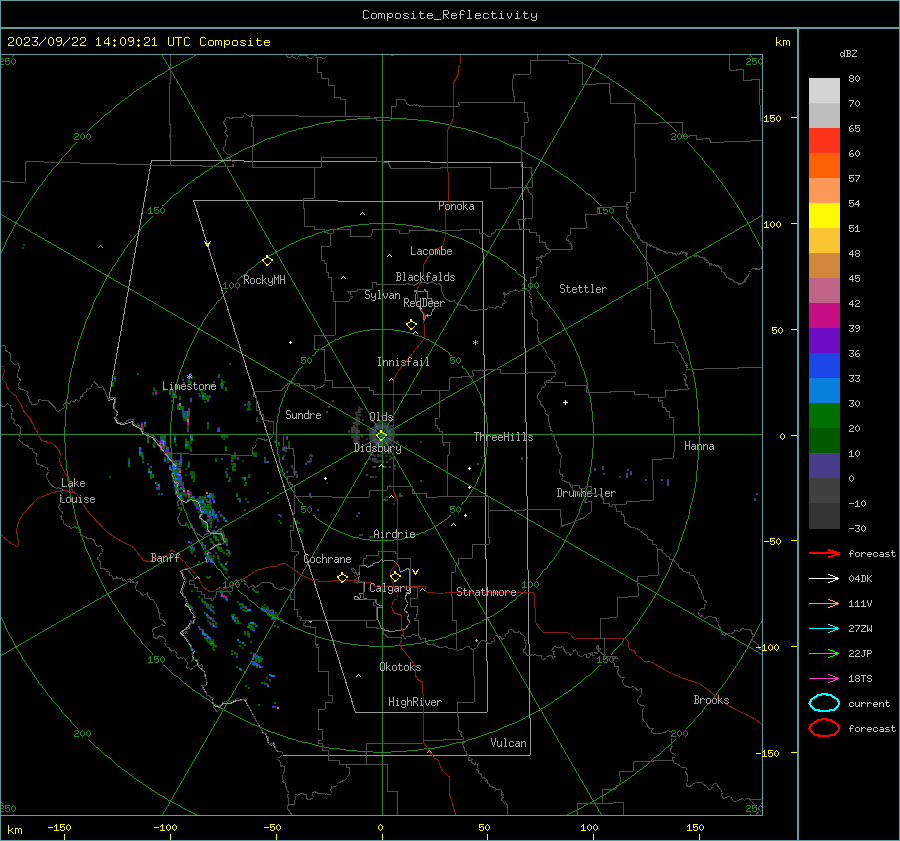Select the Sylvan label
The image size is (900, 841).
point(382,295)
